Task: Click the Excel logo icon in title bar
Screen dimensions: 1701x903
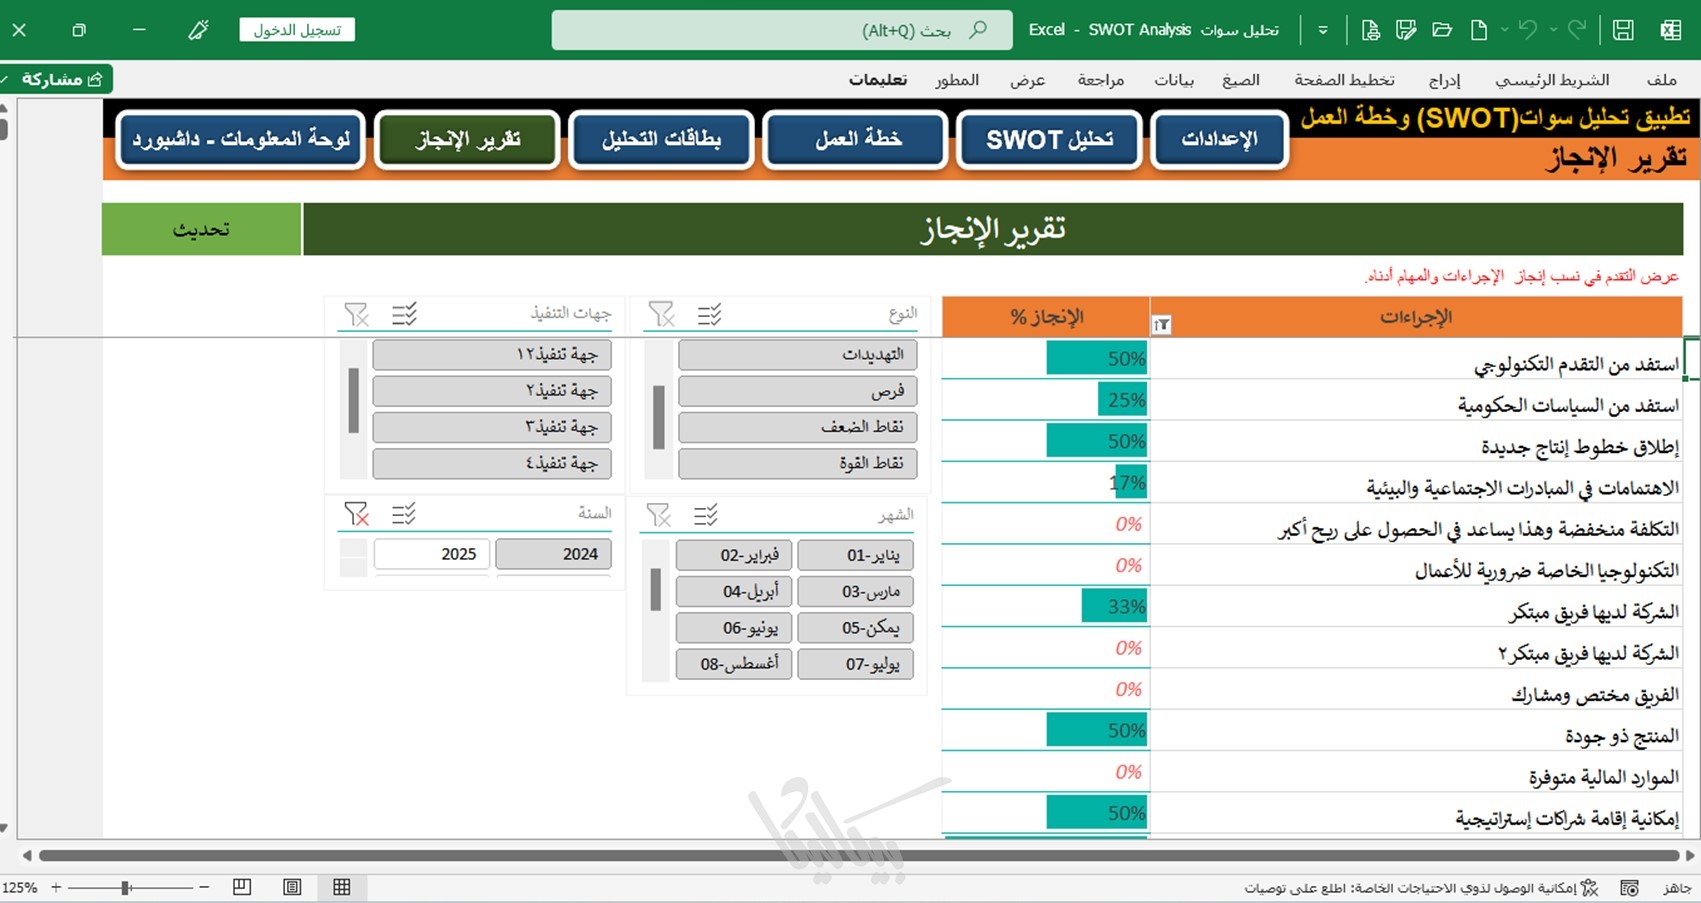Action: pyautogui.click(x=1670, y=30)
